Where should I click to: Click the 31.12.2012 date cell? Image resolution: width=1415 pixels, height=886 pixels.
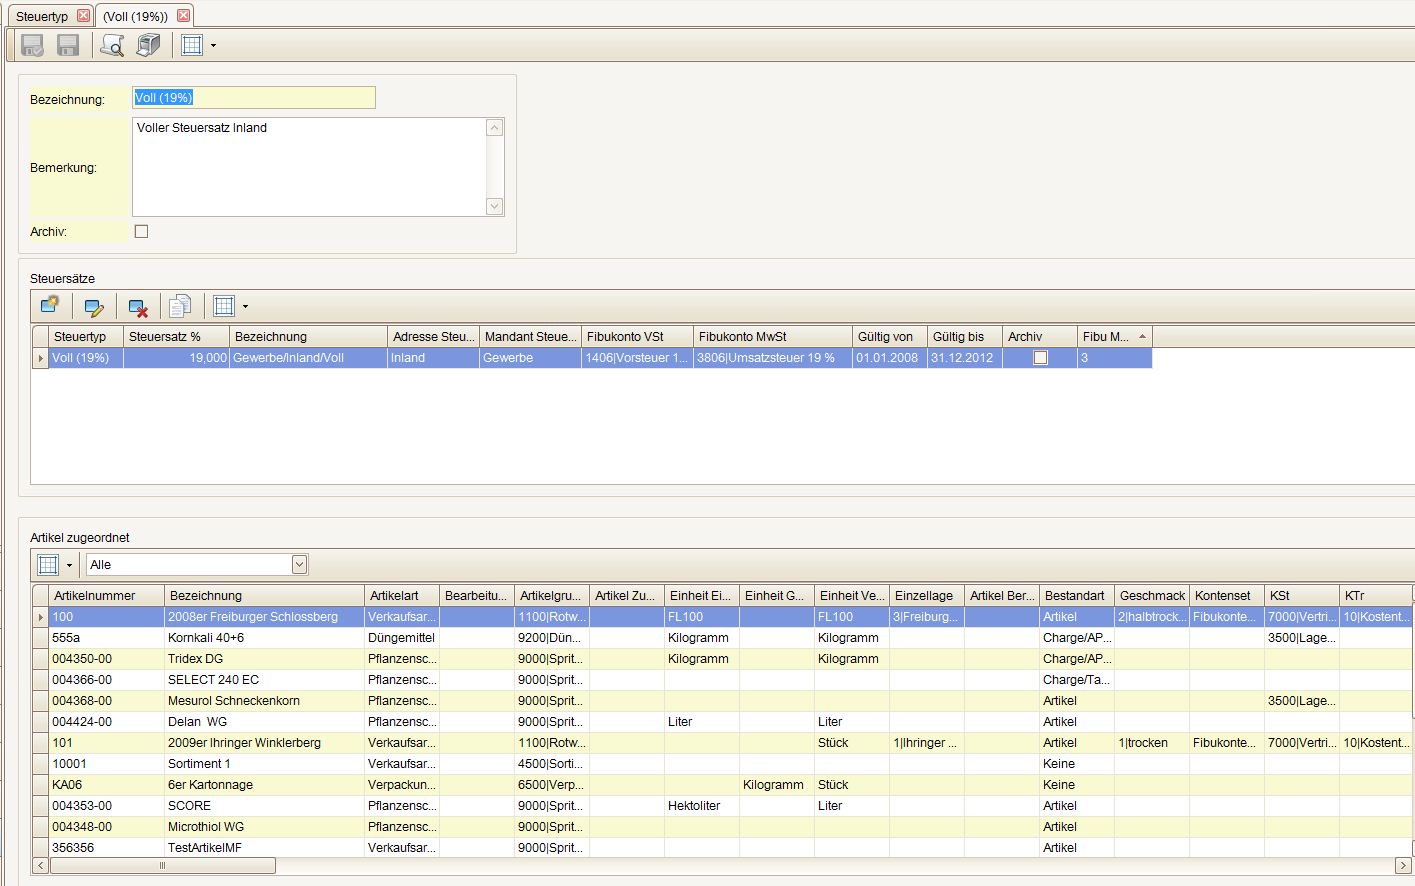click(965, 358)
